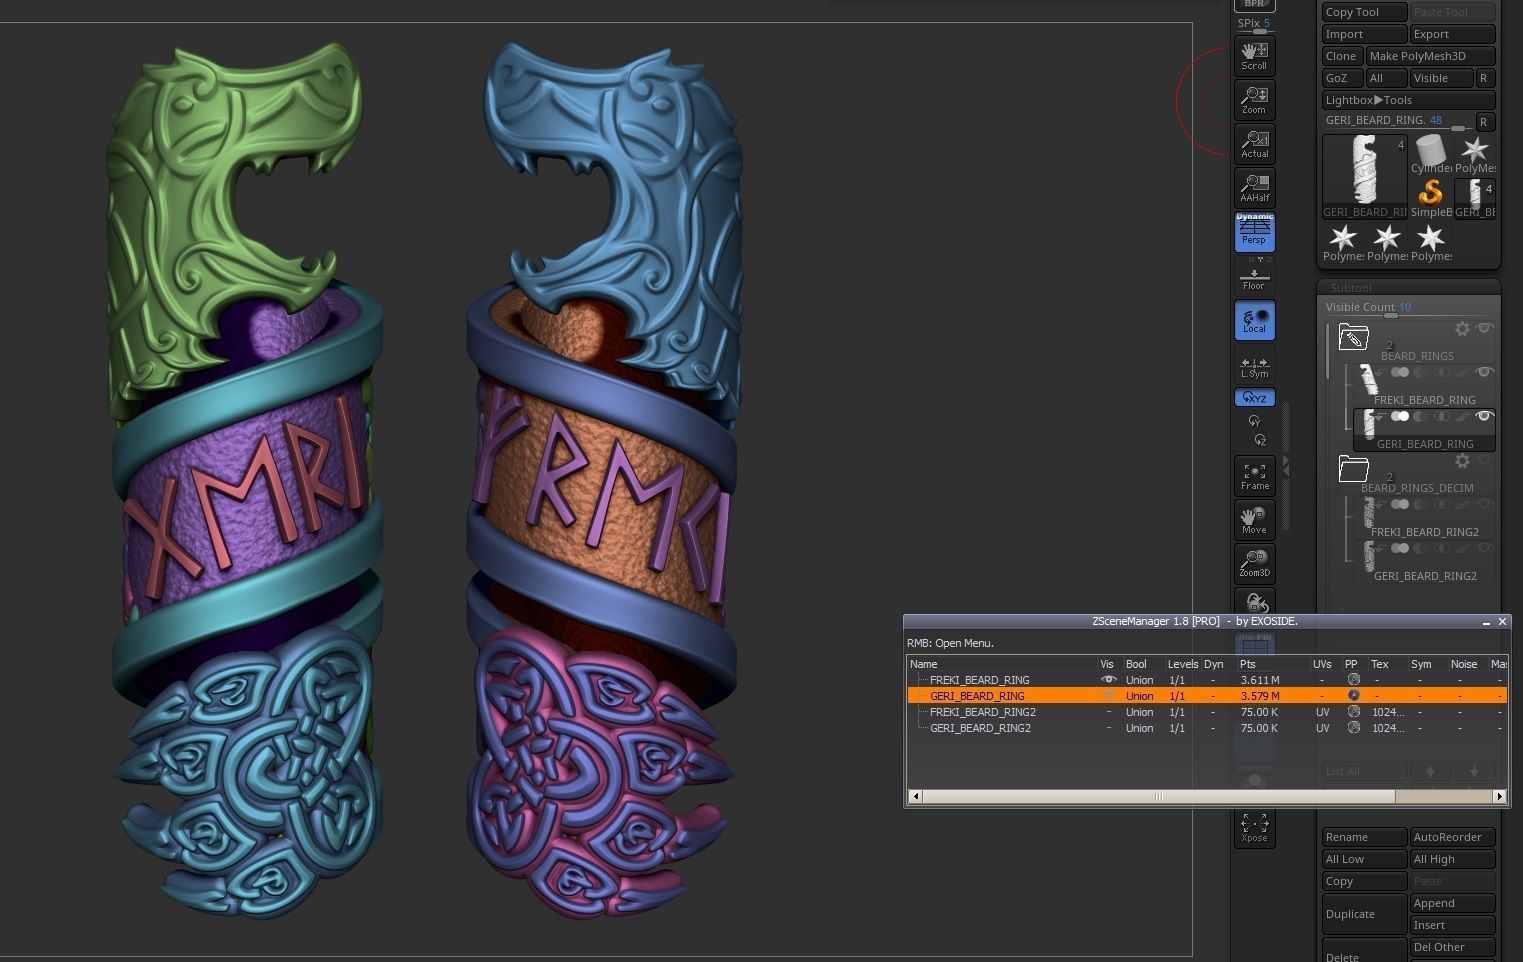Click ZSceneManager scrollbar right arrow
This screenshot has height=962, width=1523.
coord(1500,797)
